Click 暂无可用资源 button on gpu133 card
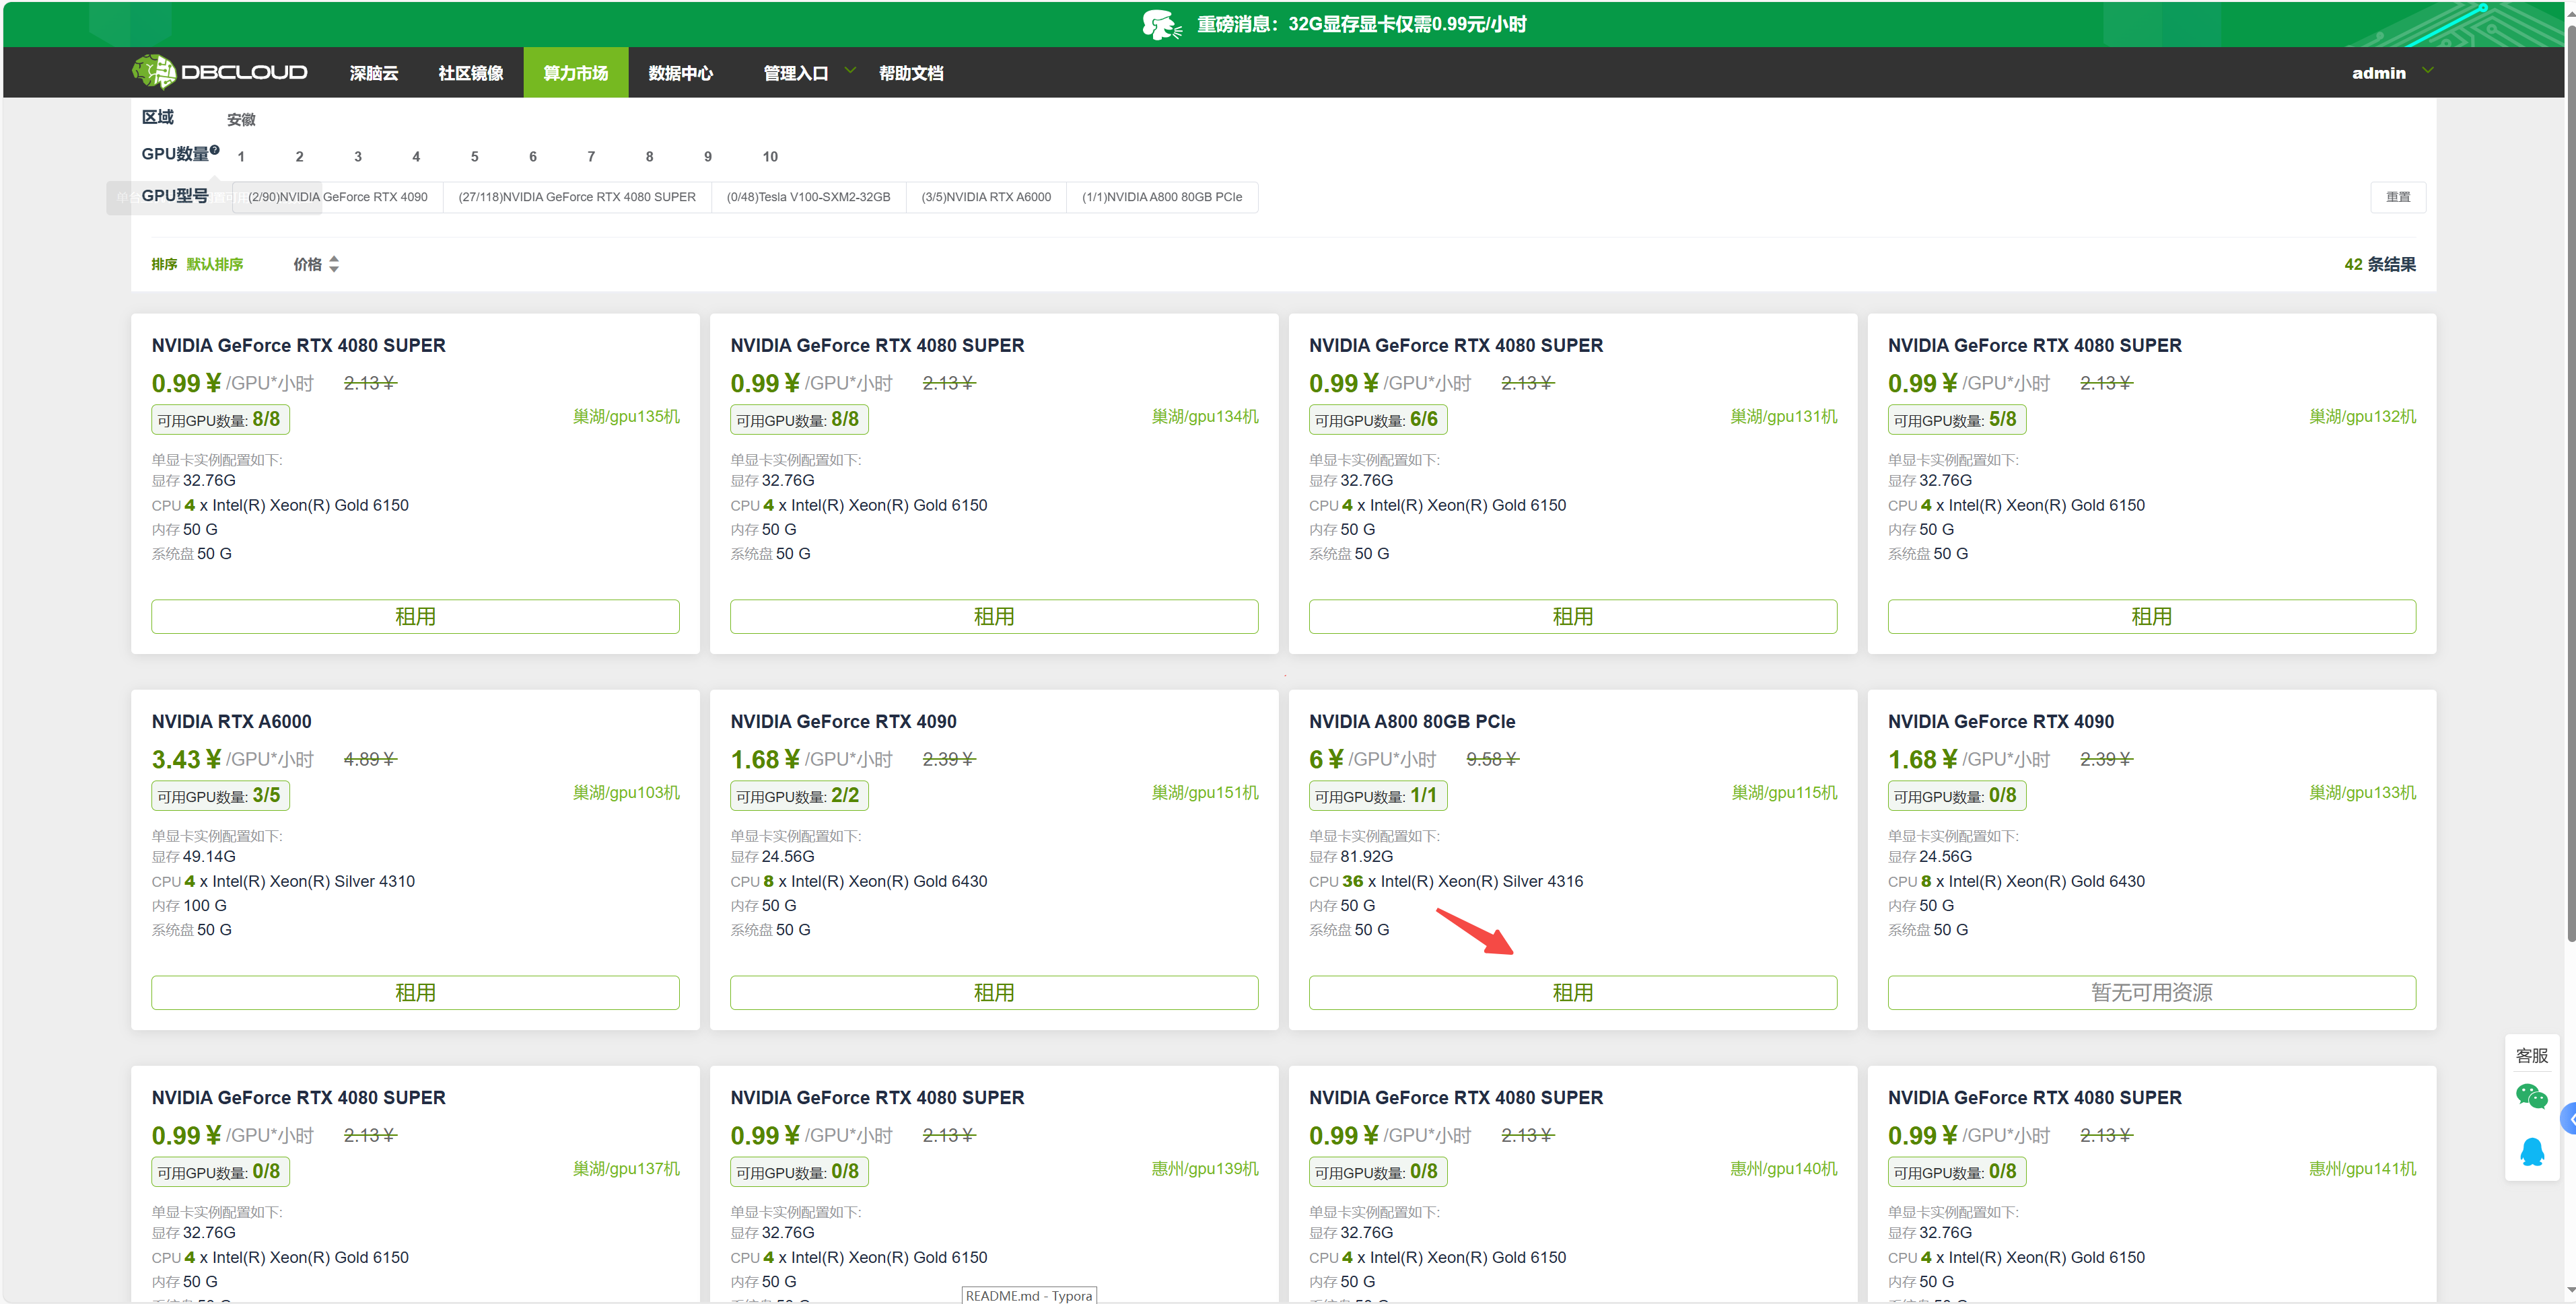The width and height of the screenshot is (2576, 1304). coord(2152,992)
